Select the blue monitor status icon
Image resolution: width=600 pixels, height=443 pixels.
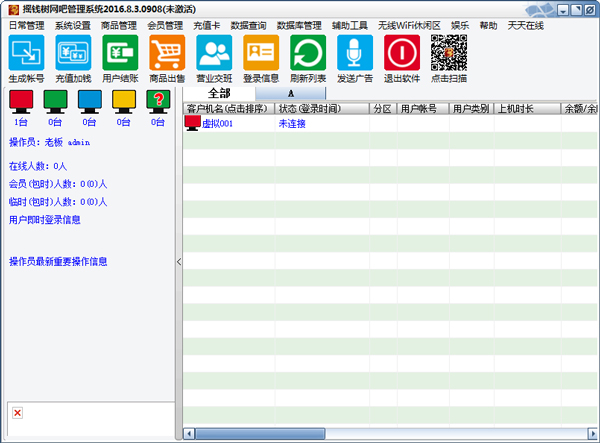coord(90,102)
